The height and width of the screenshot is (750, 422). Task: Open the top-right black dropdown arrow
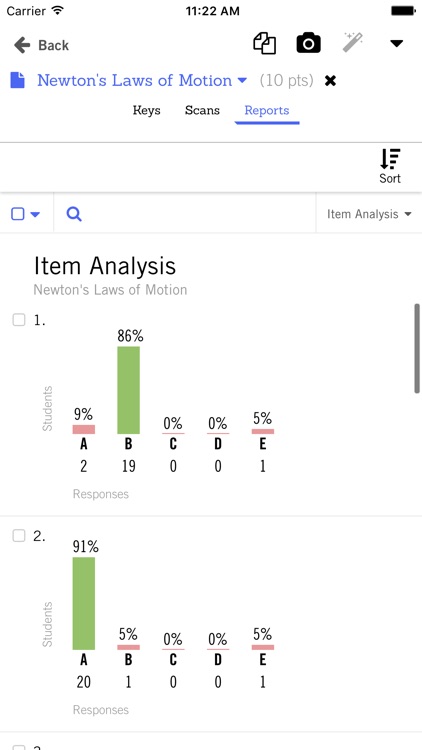397,44
